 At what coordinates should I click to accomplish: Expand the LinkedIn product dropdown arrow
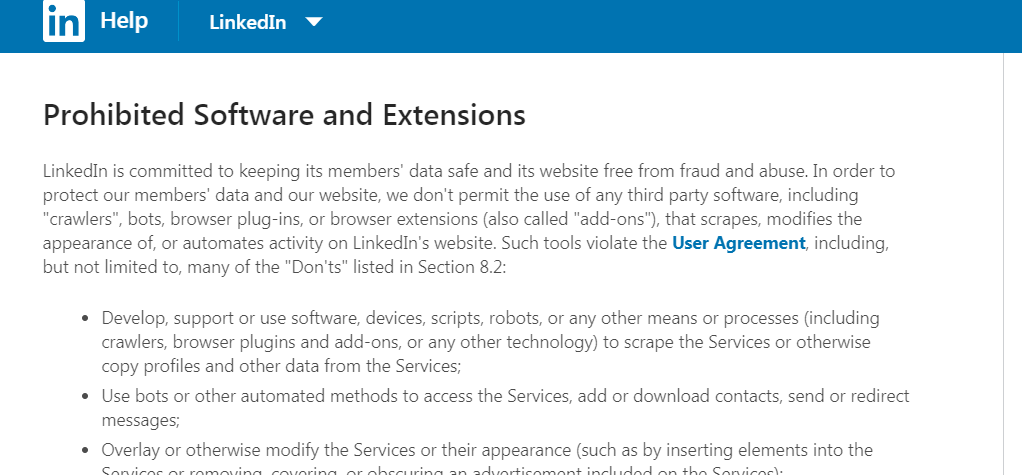point(314,22)
